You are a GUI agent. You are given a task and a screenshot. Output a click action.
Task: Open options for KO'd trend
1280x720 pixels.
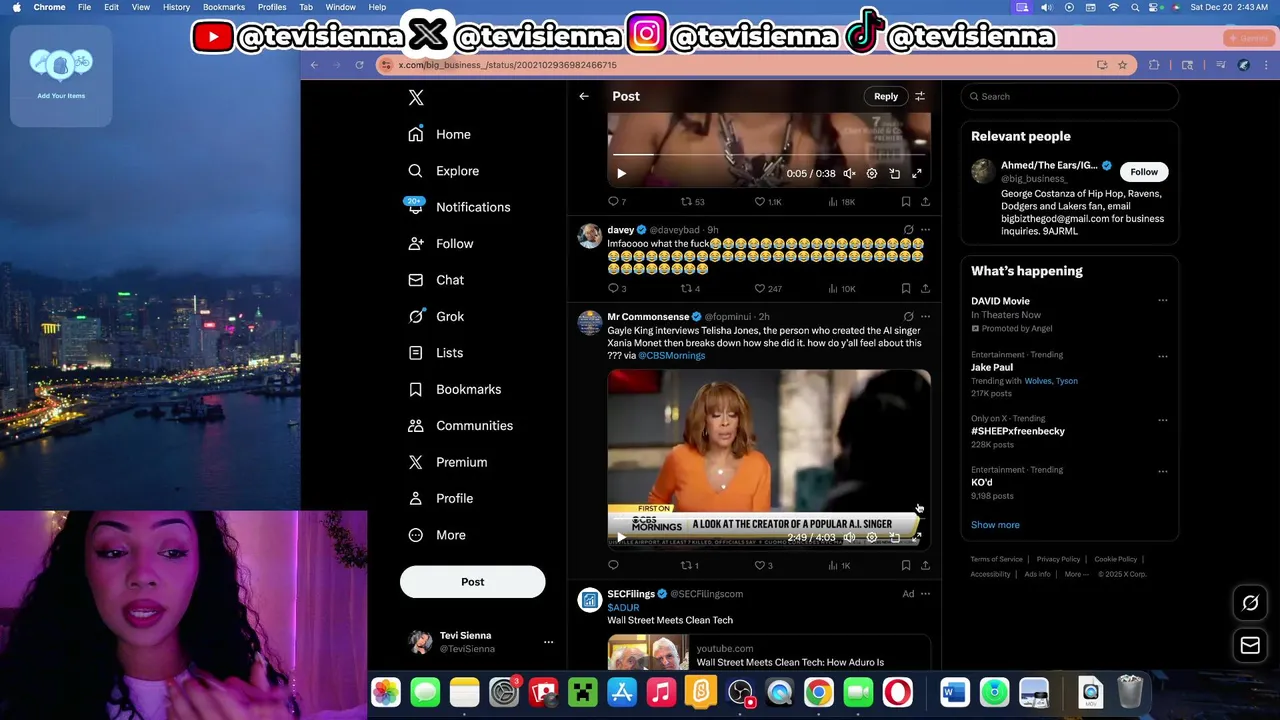[1163, 471]
